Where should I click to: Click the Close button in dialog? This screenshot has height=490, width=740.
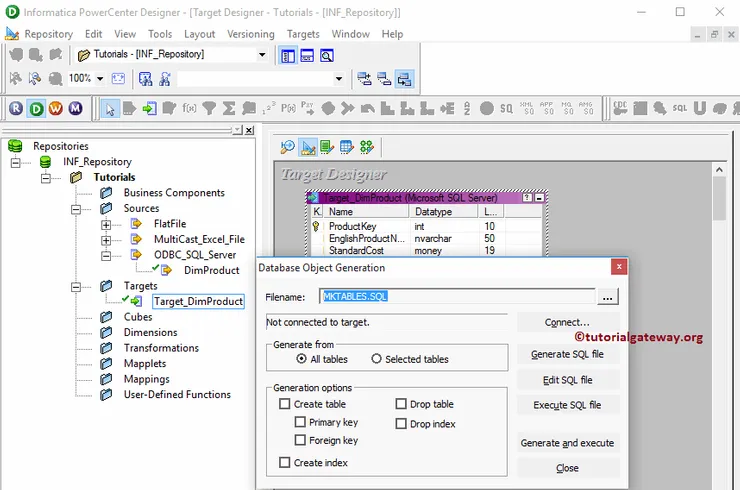567,468
